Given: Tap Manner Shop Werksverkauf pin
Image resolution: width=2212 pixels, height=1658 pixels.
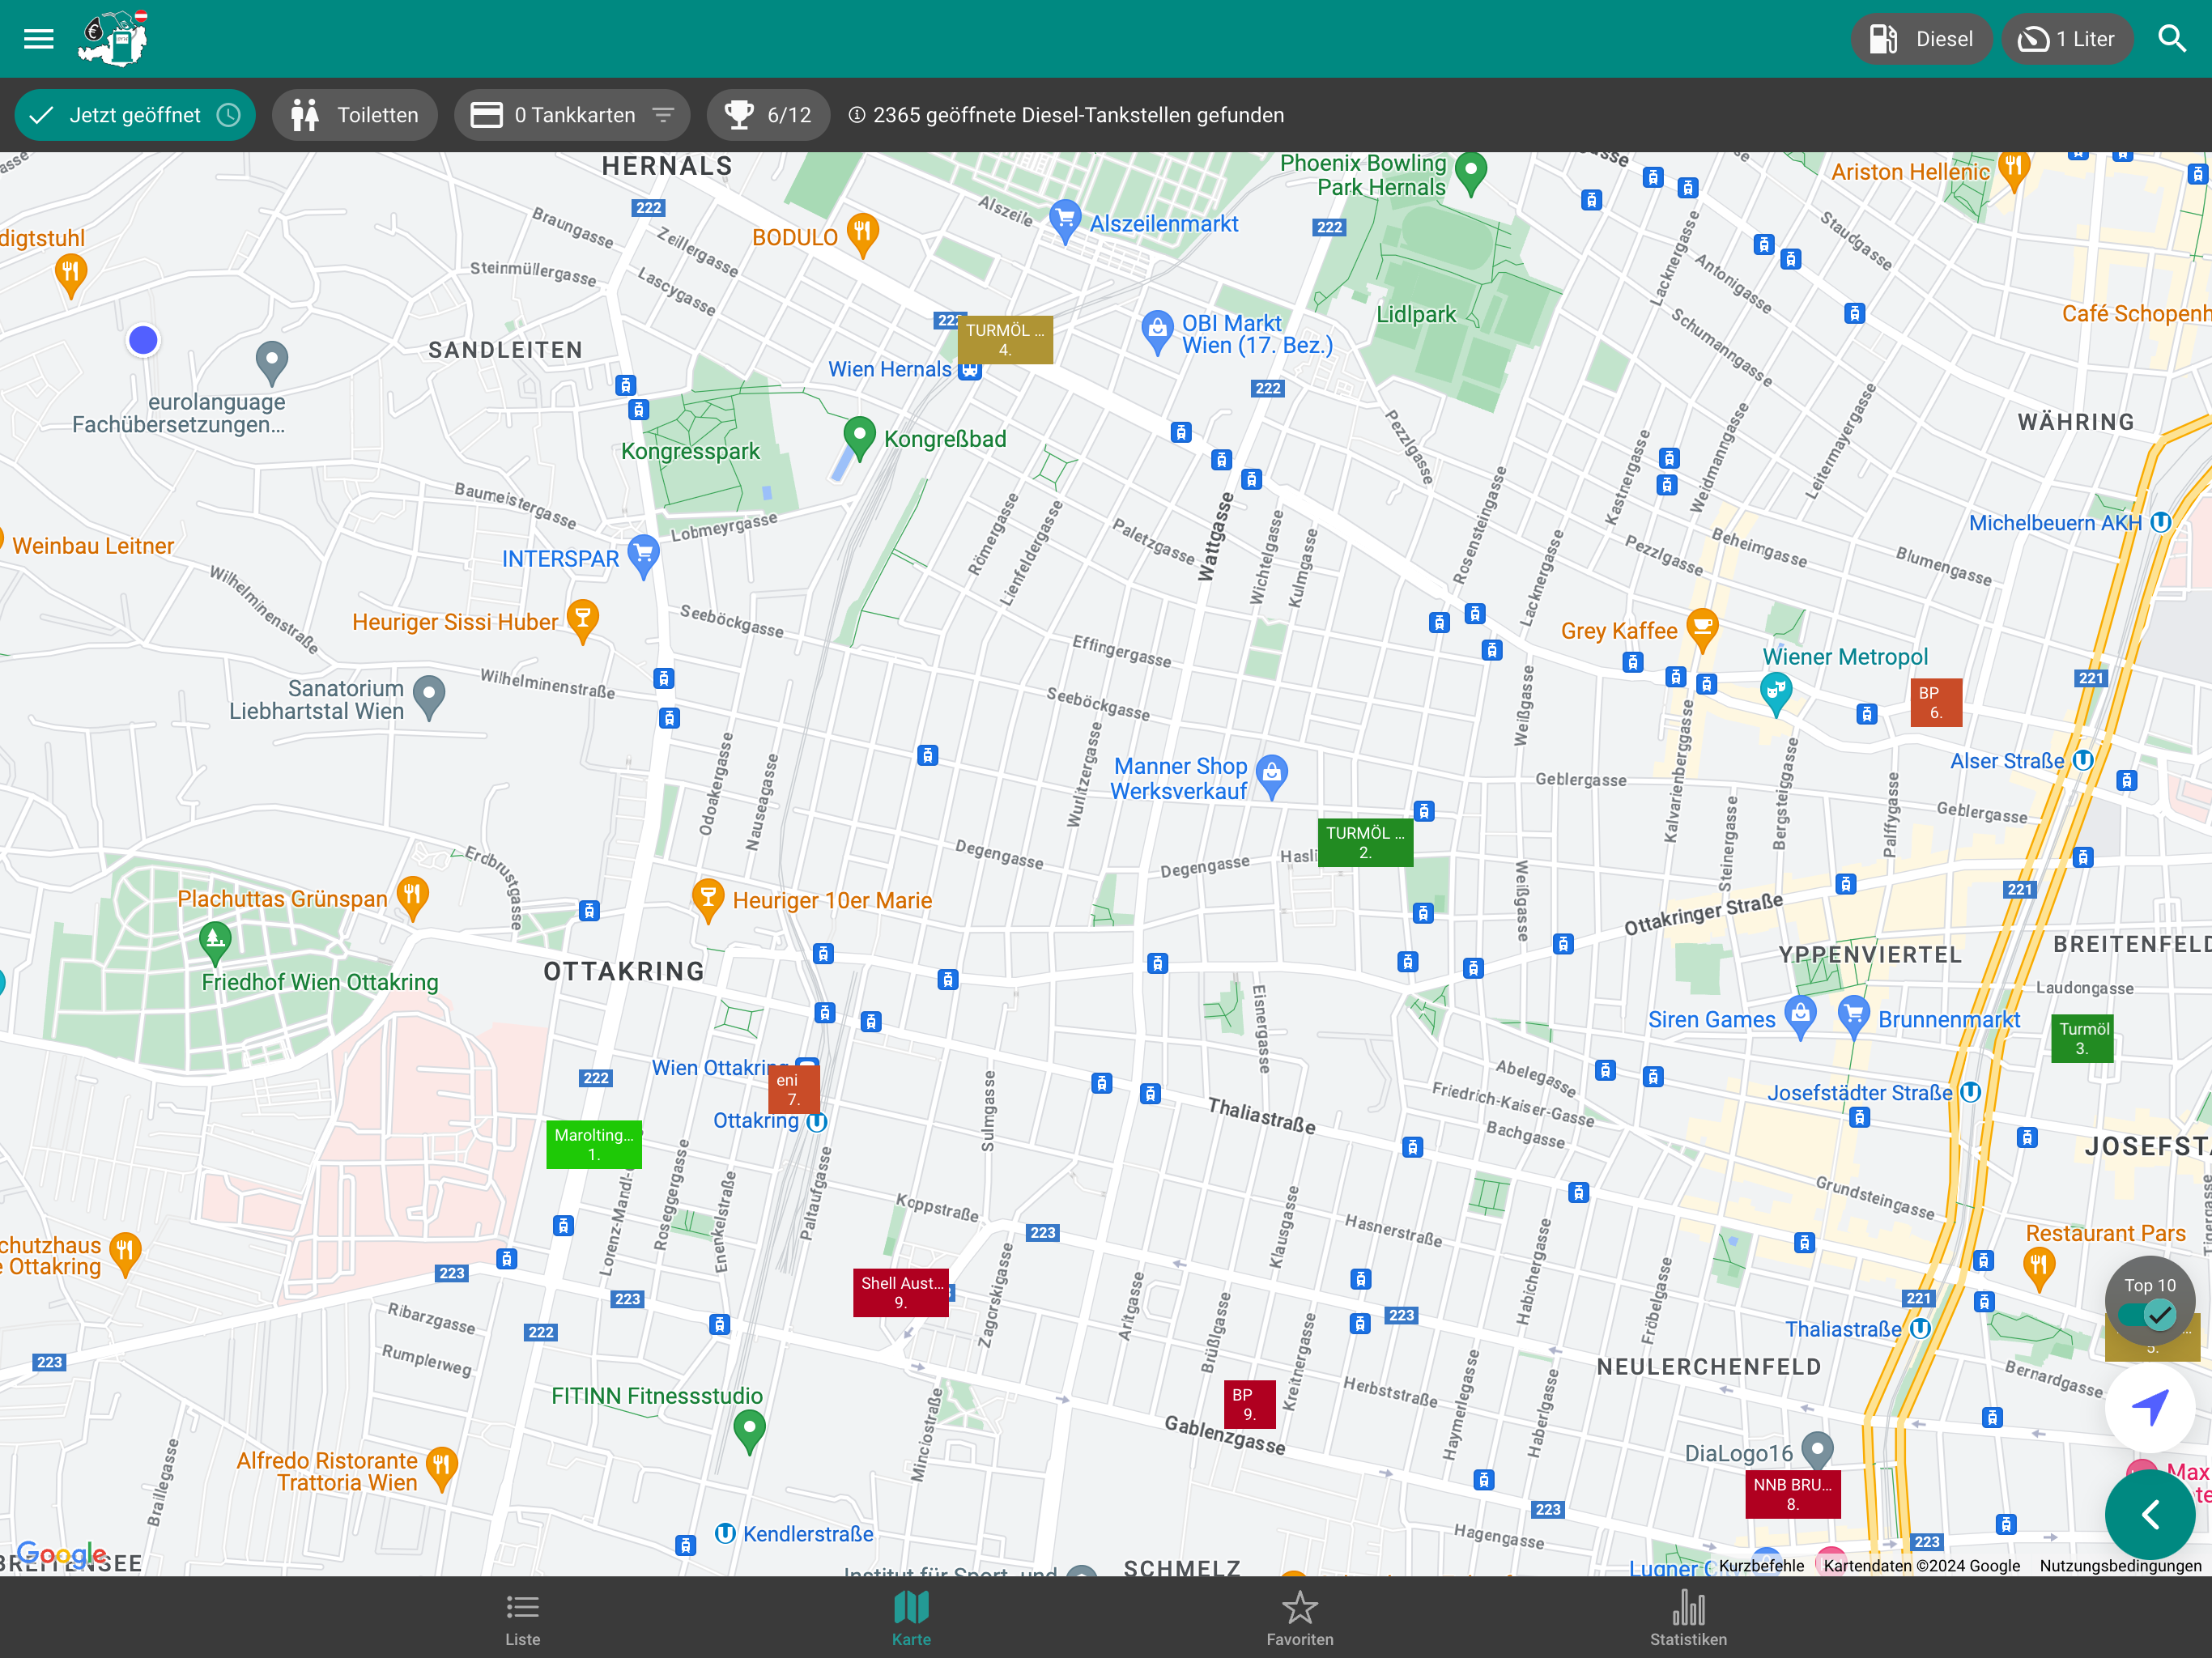Looking at the screenshot, I should [1271, 776].
